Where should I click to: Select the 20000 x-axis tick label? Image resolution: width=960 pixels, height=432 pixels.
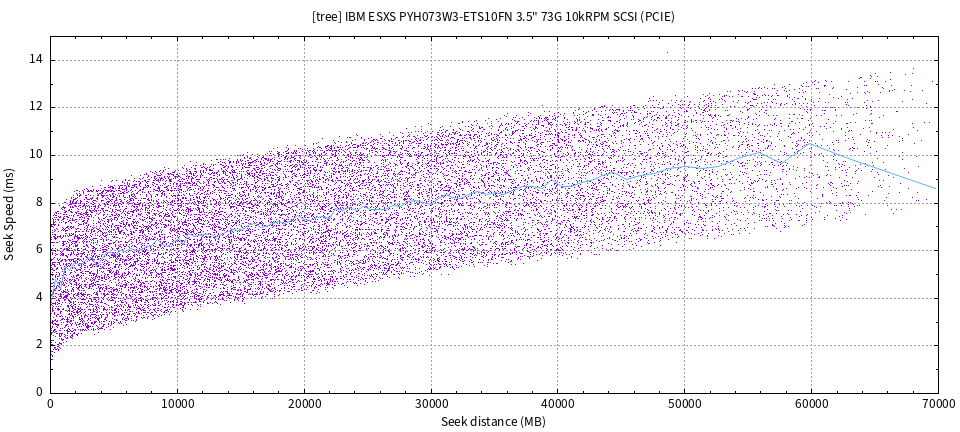click(304, 403)
